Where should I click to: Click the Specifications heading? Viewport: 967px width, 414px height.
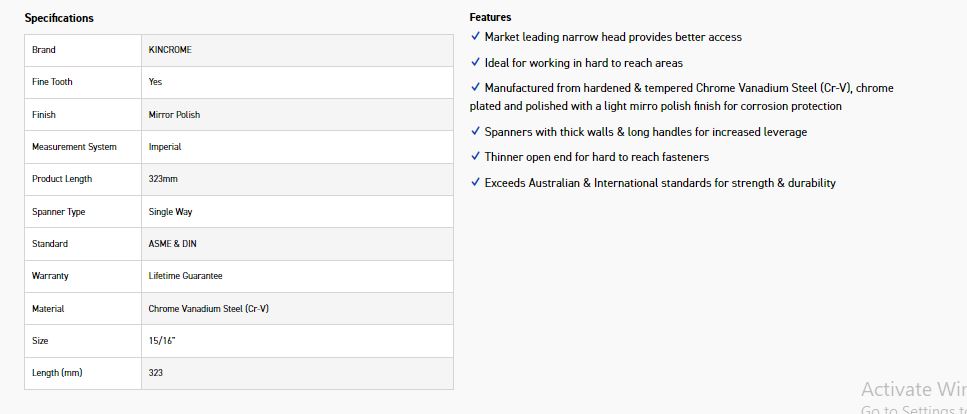(x=59, y=18)
